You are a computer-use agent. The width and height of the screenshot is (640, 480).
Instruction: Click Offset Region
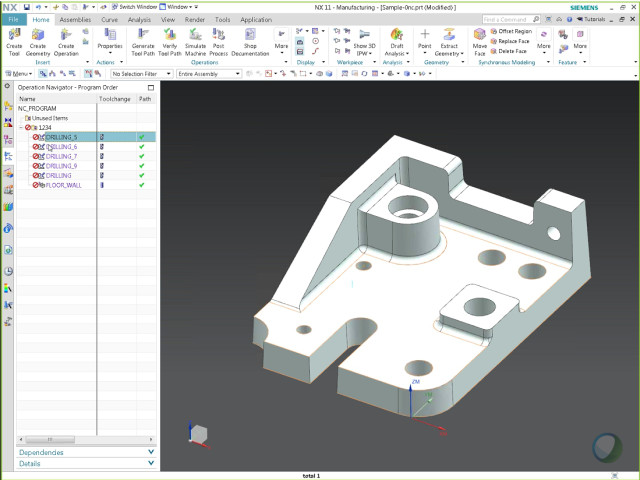click(511, 31)
